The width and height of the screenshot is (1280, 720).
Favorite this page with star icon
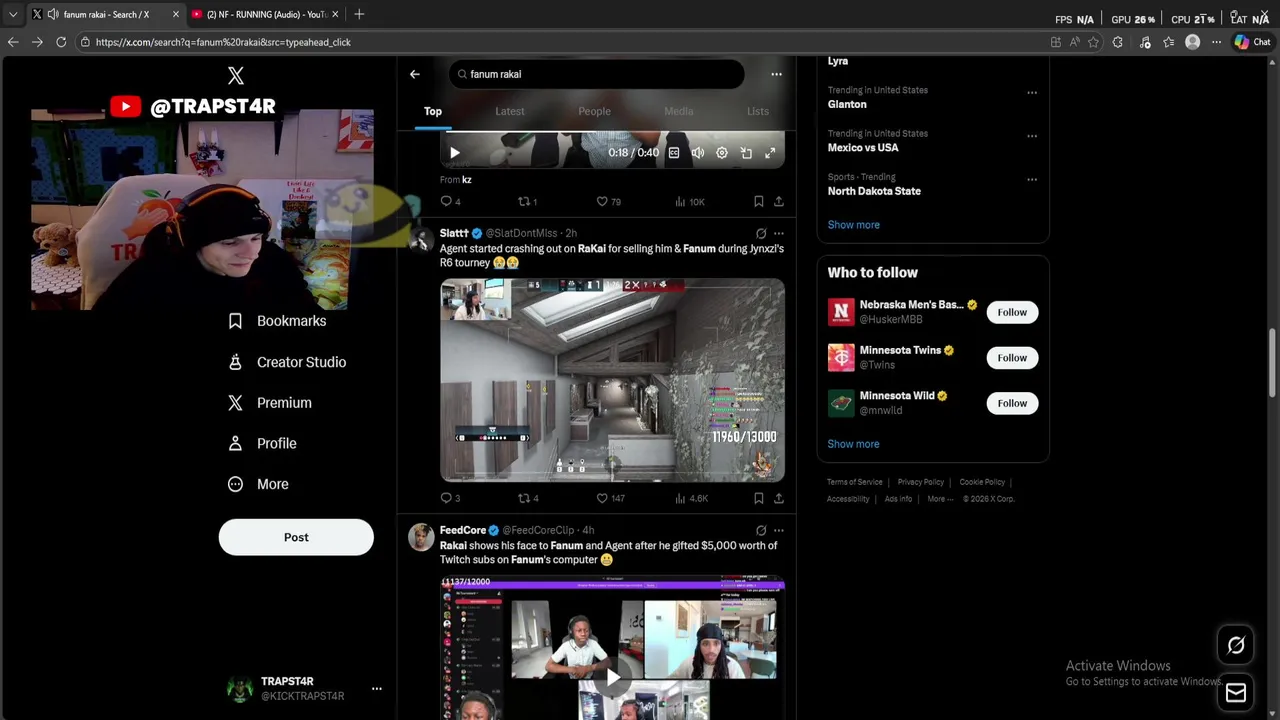(1093, 42)
